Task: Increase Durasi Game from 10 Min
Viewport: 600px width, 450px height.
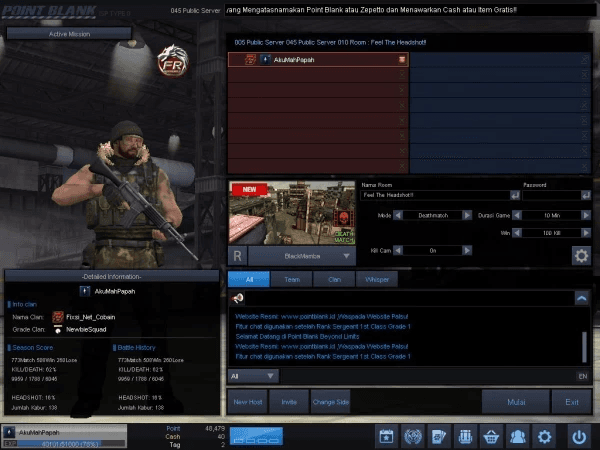Action: 586,215
